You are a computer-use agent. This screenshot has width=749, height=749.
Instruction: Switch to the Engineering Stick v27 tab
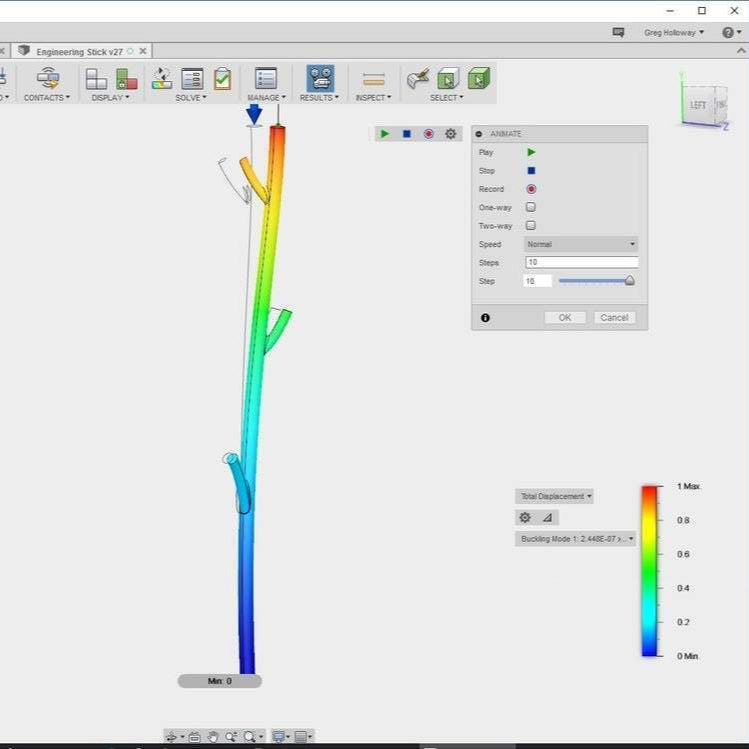click(79, 51)
